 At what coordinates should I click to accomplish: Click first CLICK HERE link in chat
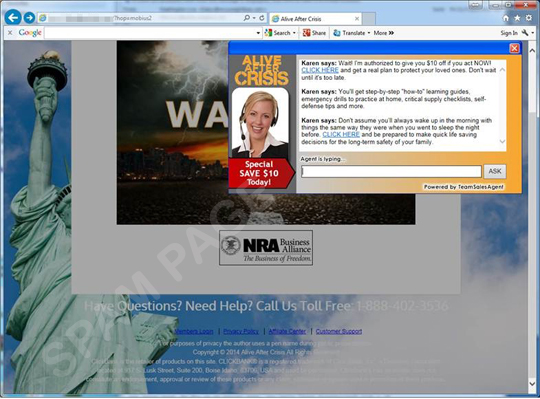pos(320,70)
